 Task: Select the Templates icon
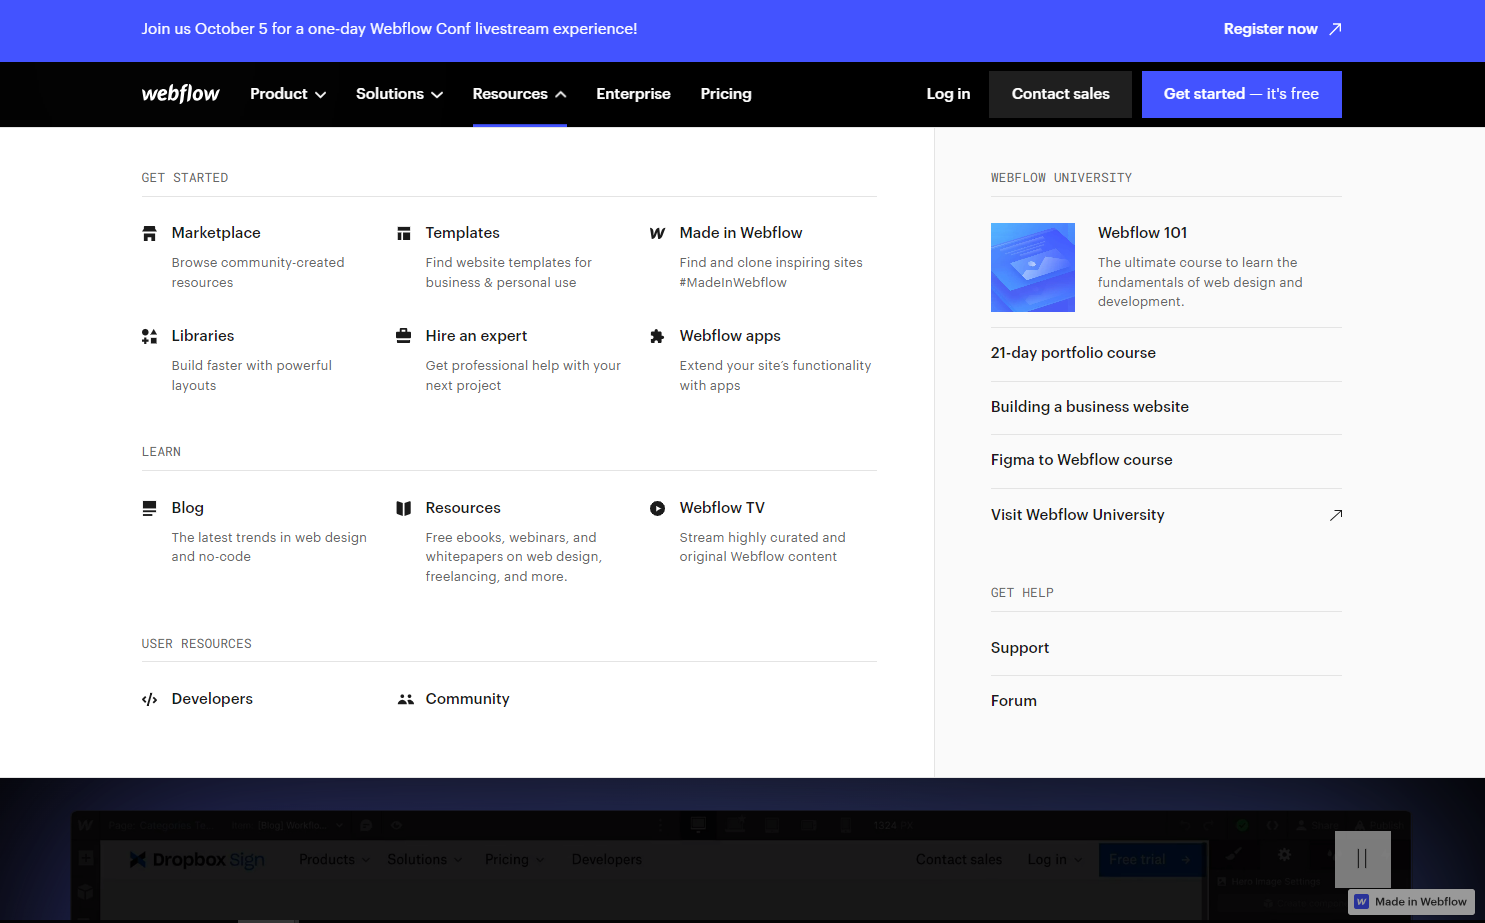tap(404, 232)
